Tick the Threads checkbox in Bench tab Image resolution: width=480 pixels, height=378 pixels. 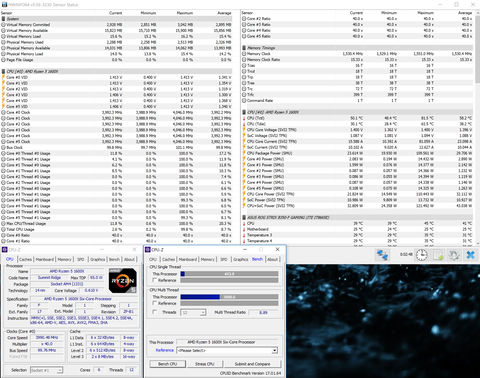click(x=154, y=312)
